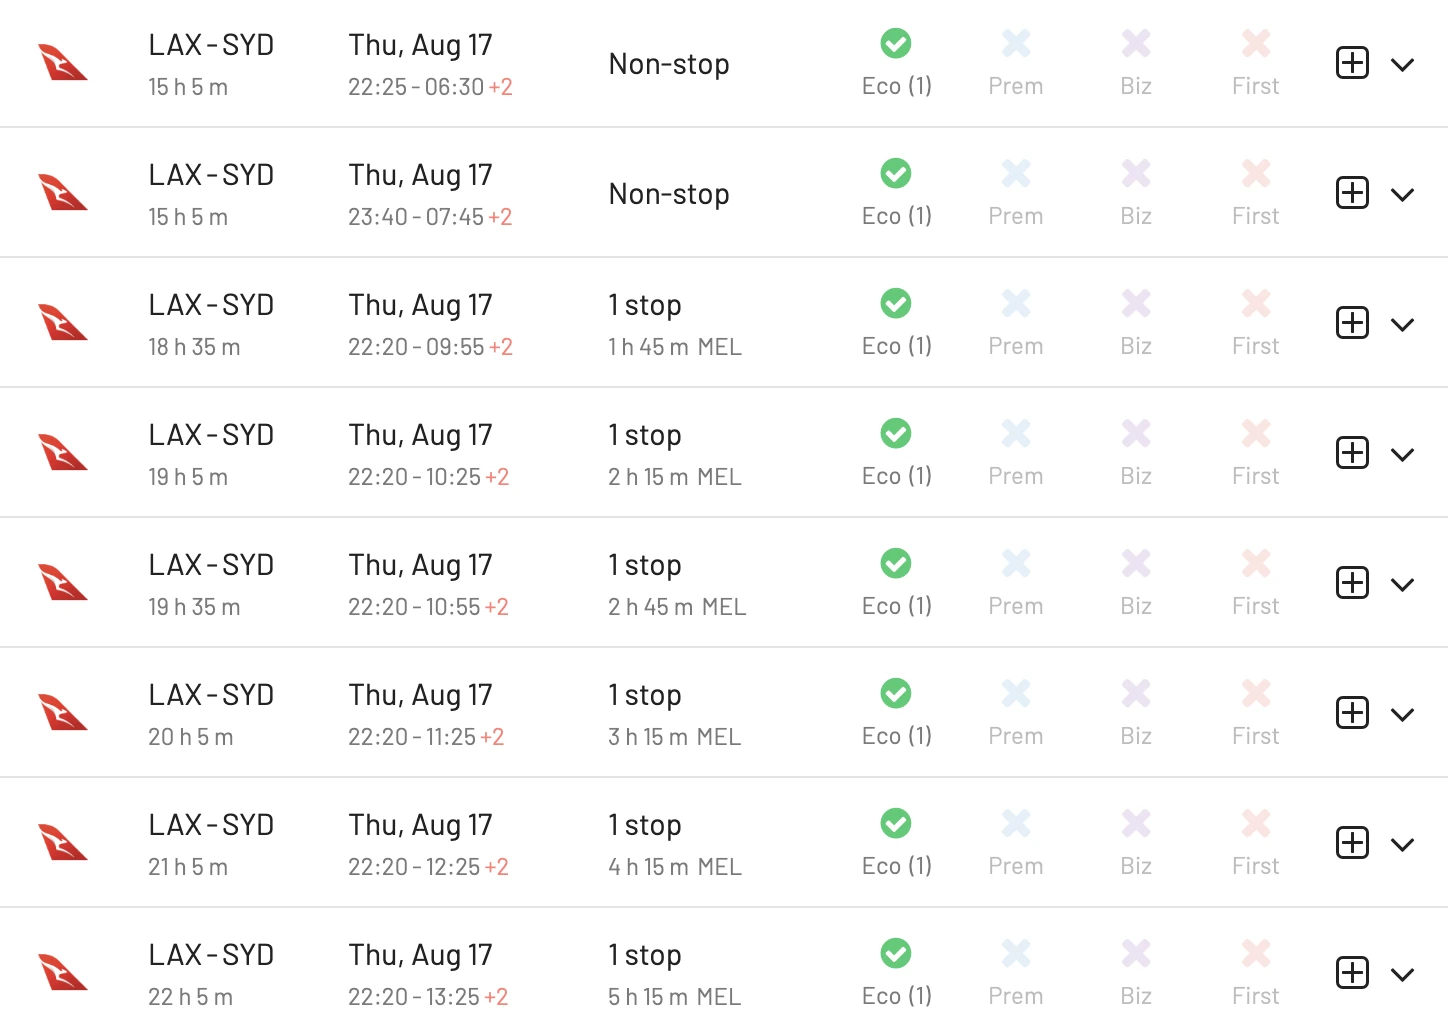Expand the 19 h 5 m flight row chevron
The width and height of the screenshot is (1448, 1032).
1402,455
